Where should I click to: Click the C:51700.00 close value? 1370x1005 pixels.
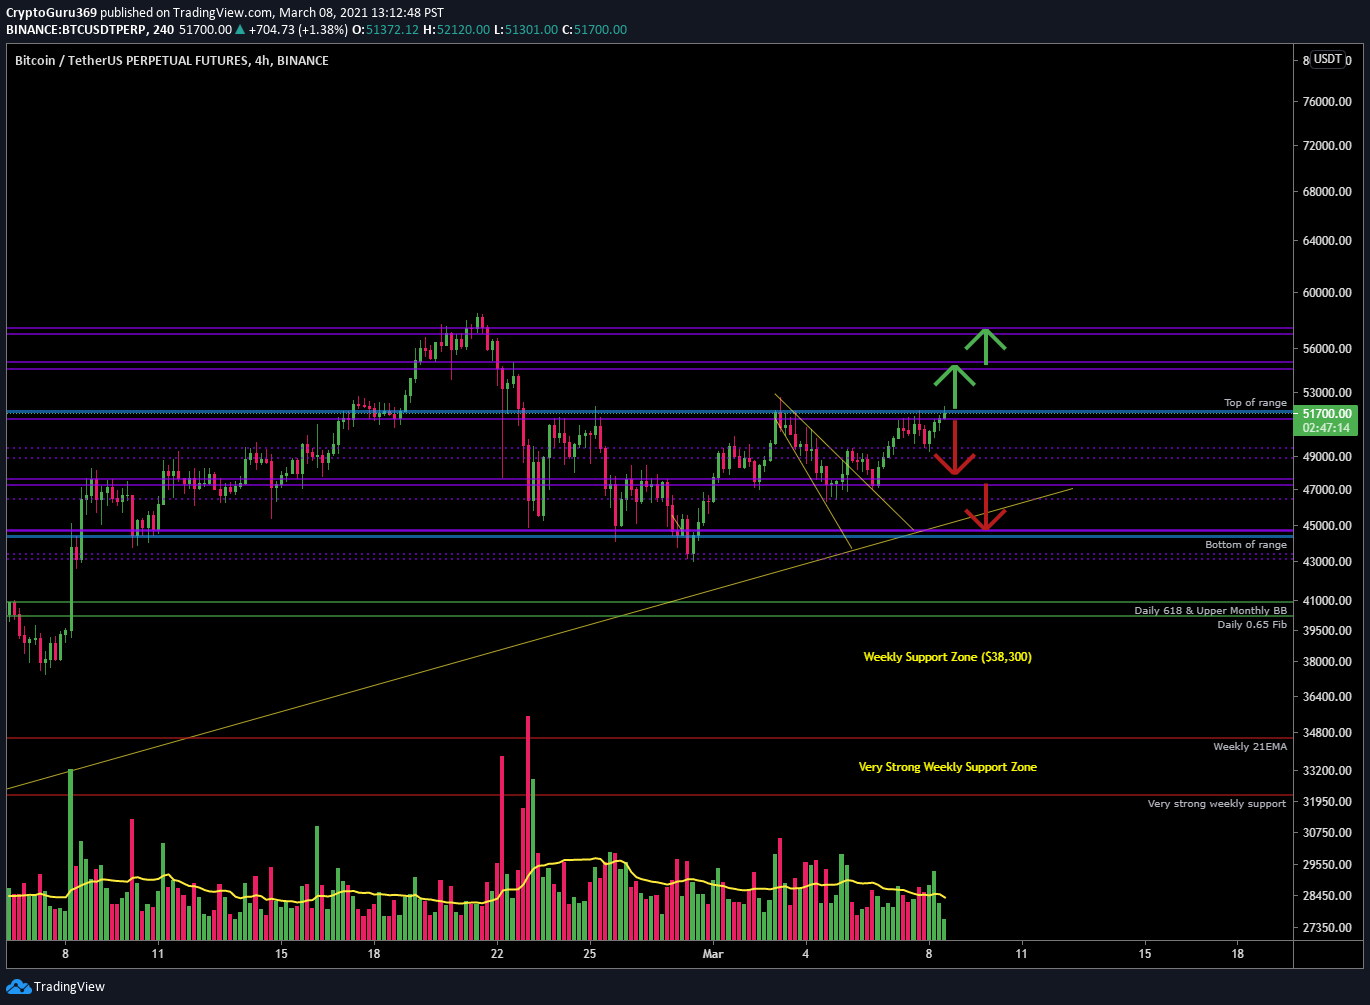click(595, 30)
